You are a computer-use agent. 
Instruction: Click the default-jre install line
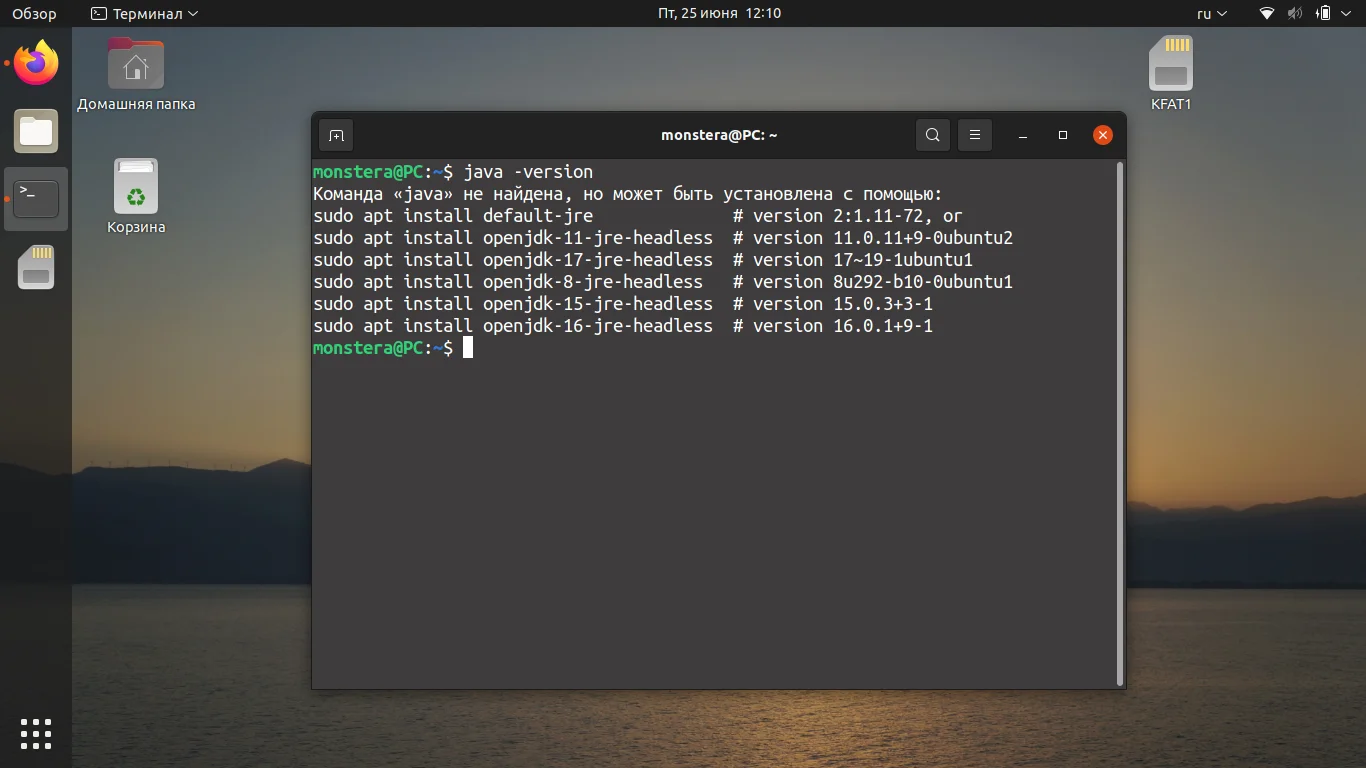point(638,216)
